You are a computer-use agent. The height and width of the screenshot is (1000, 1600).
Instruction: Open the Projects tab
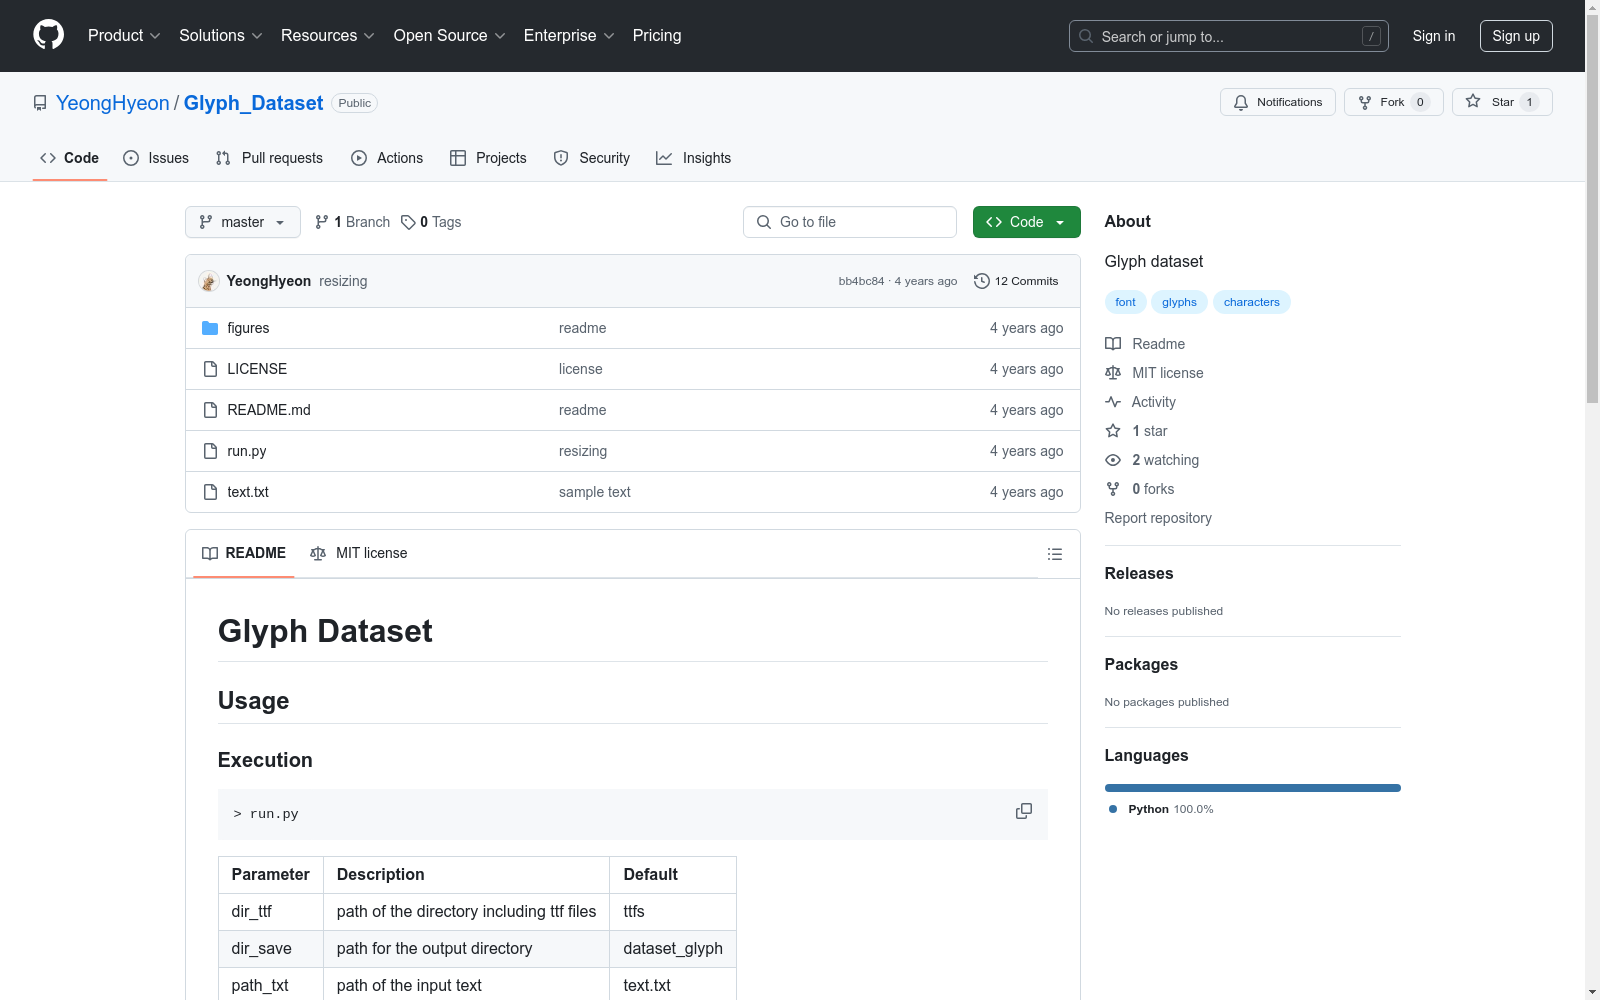point(488,158)
